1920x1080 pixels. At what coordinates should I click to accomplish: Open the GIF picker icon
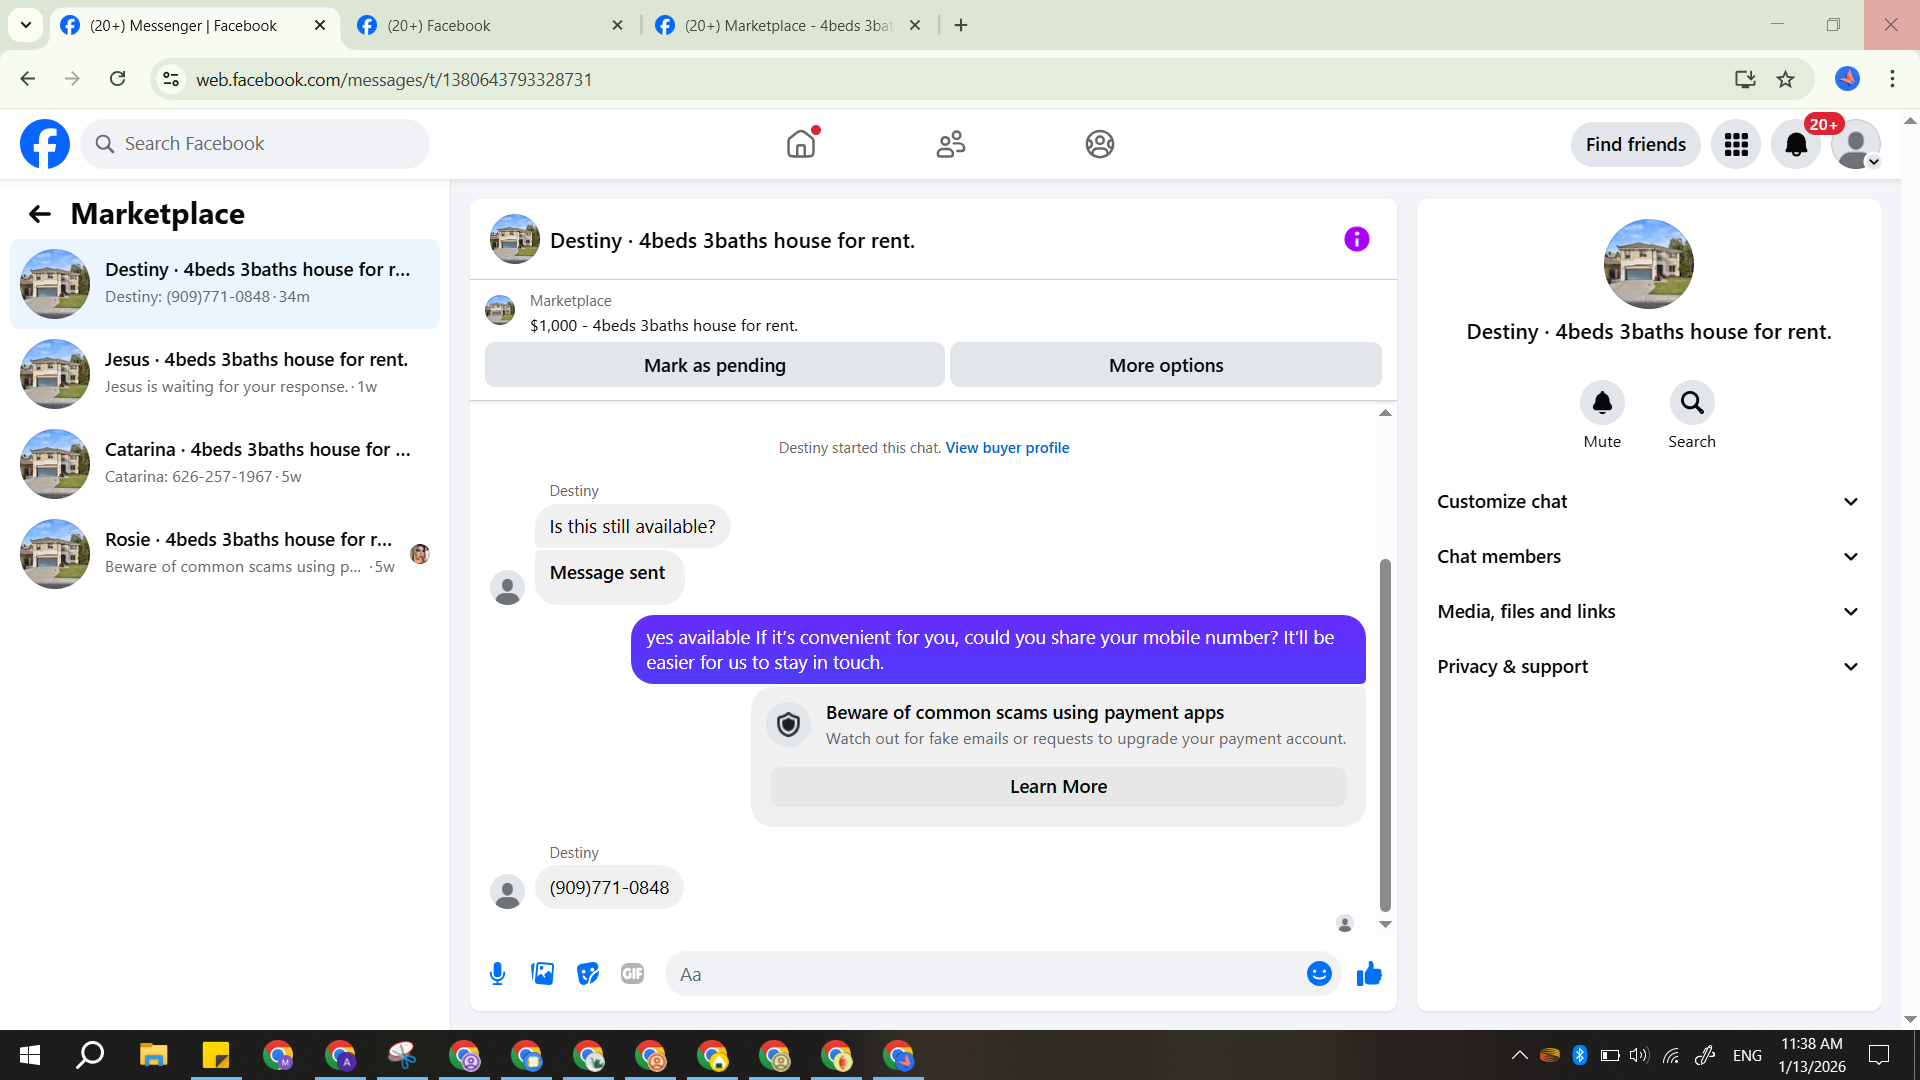[x=632, y=973]
